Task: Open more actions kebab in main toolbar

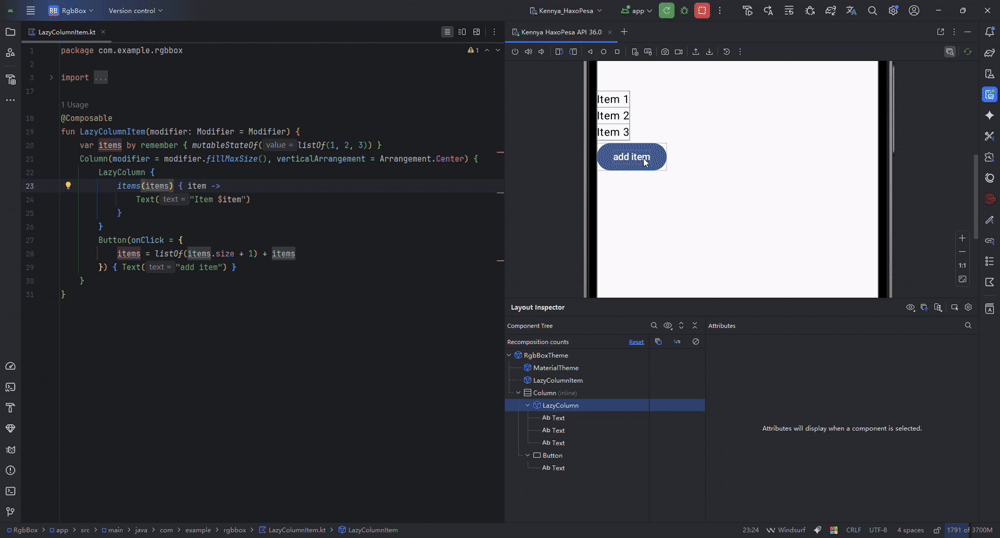Action: (x=720, y=11)
